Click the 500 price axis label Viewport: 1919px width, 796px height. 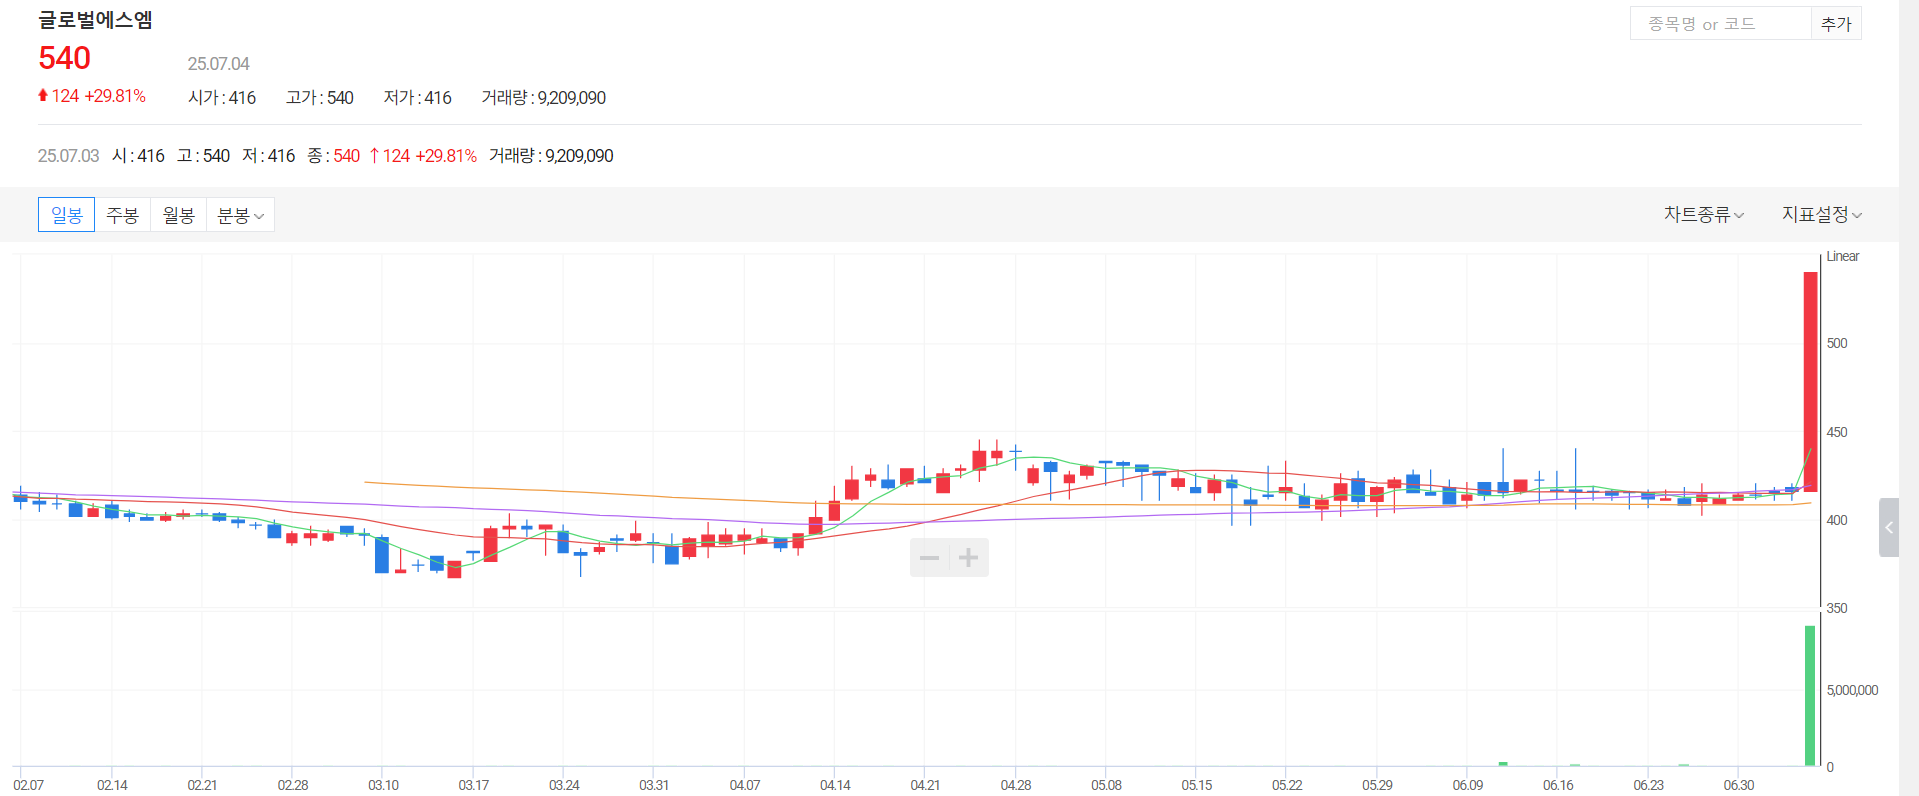pos(1837,343)
